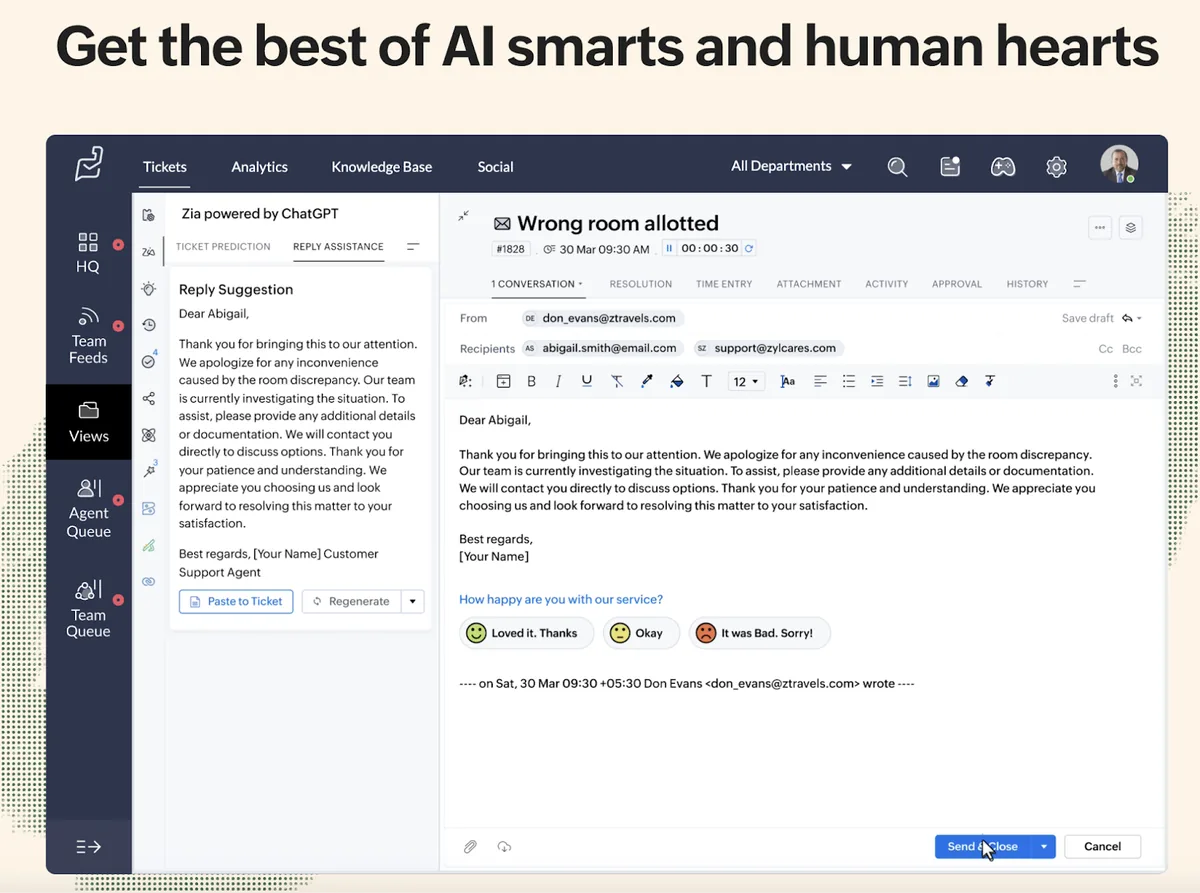Click the chain link icon in side strip
The height and width of the screenshot is (893, 1200).
148,581
